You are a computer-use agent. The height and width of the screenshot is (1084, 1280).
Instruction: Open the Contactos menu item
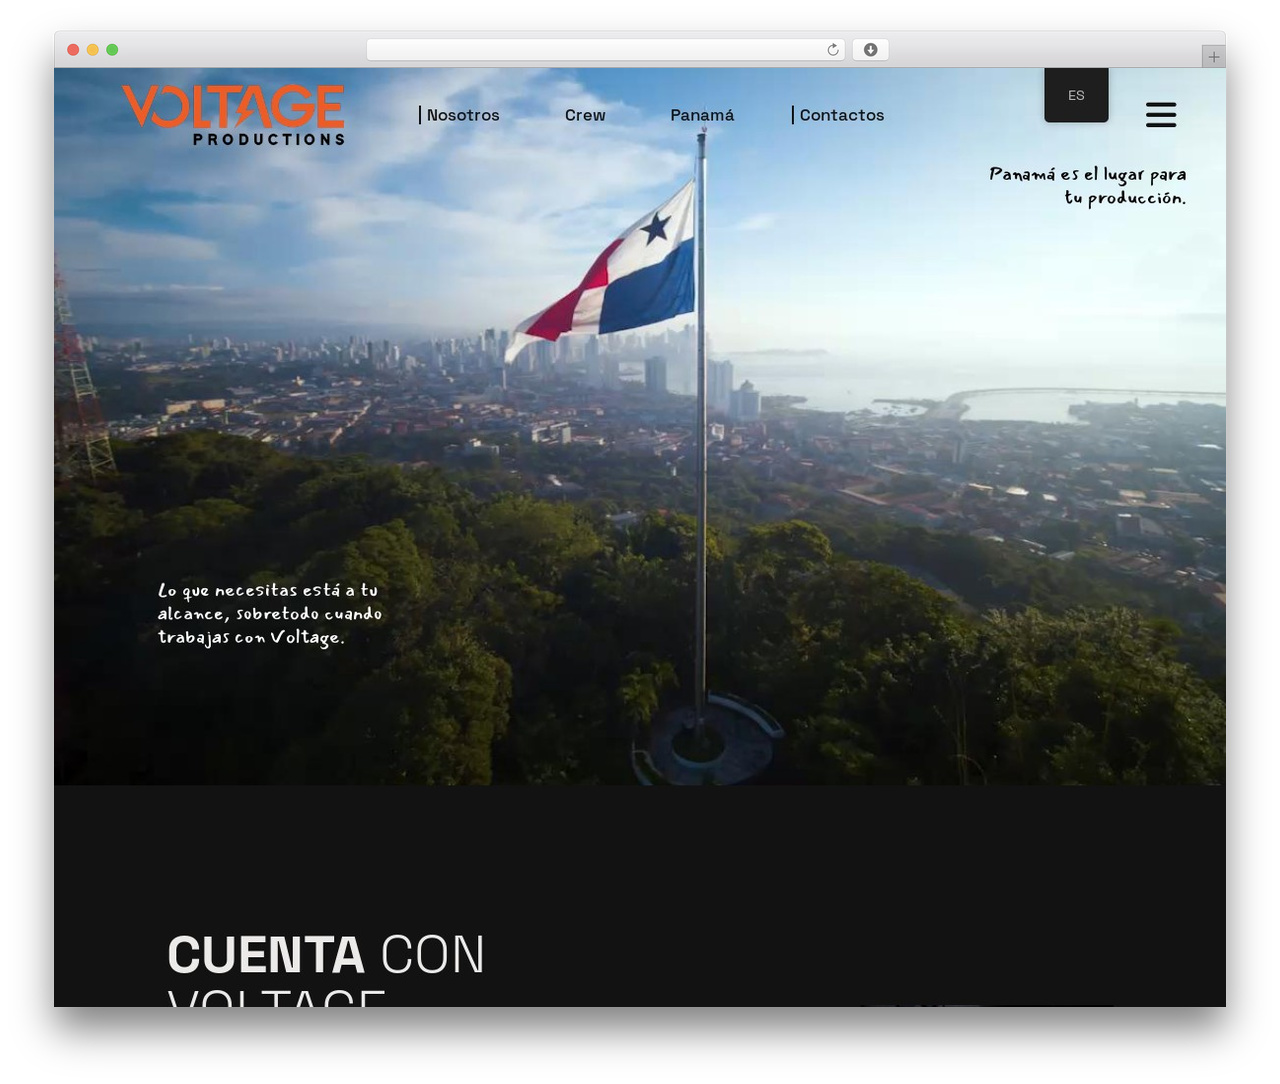pos(840,115)
